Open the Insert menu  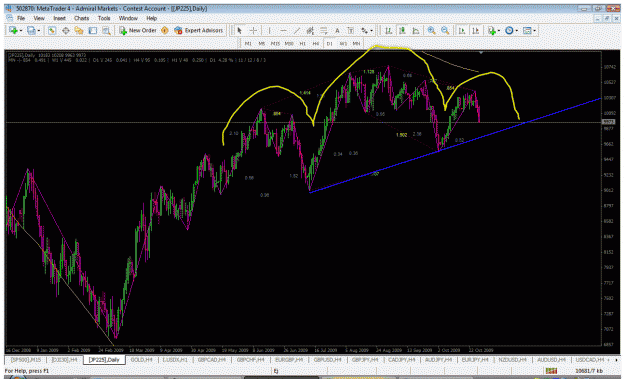pos(59,18)
